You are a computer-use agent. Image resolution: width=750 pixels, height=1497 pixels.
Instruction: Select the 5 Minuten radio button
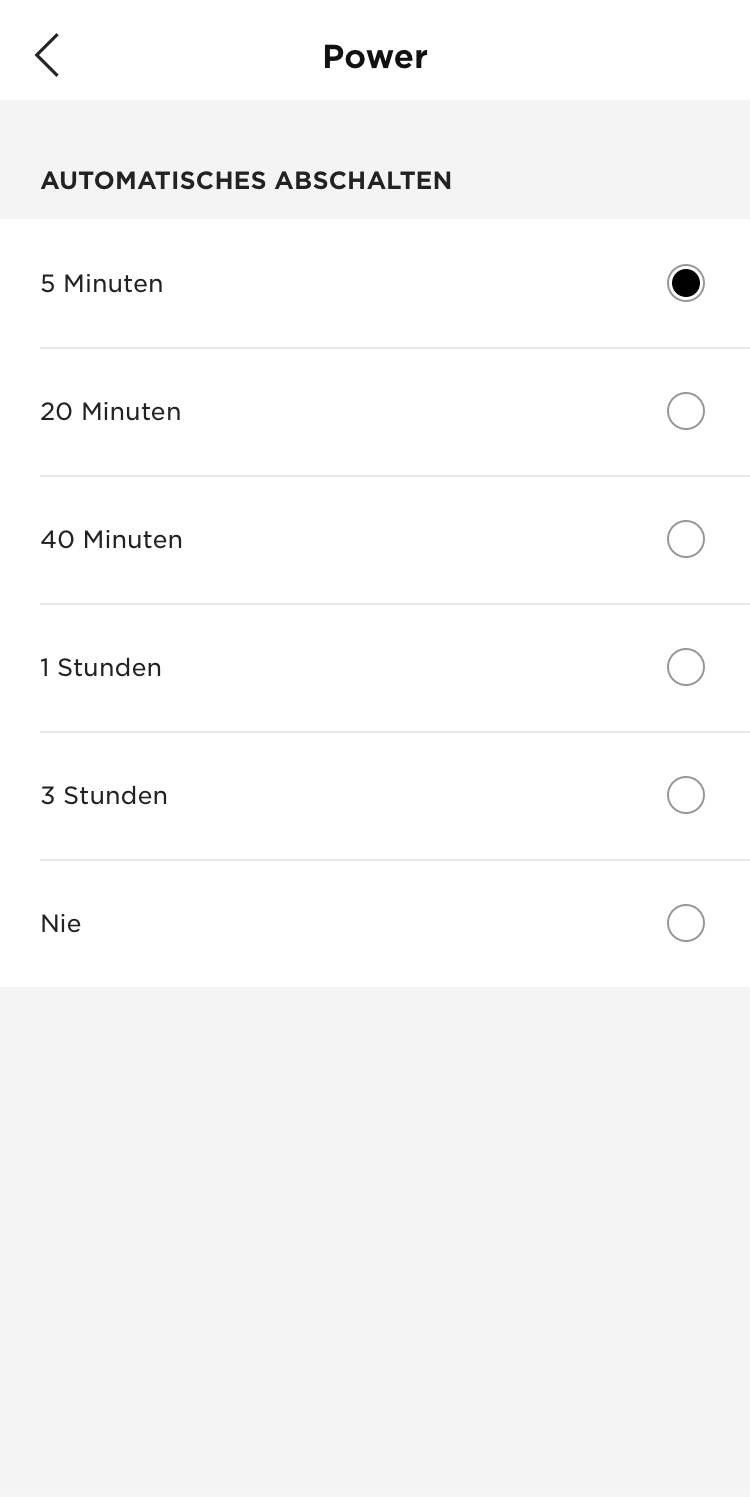[686, 283]
